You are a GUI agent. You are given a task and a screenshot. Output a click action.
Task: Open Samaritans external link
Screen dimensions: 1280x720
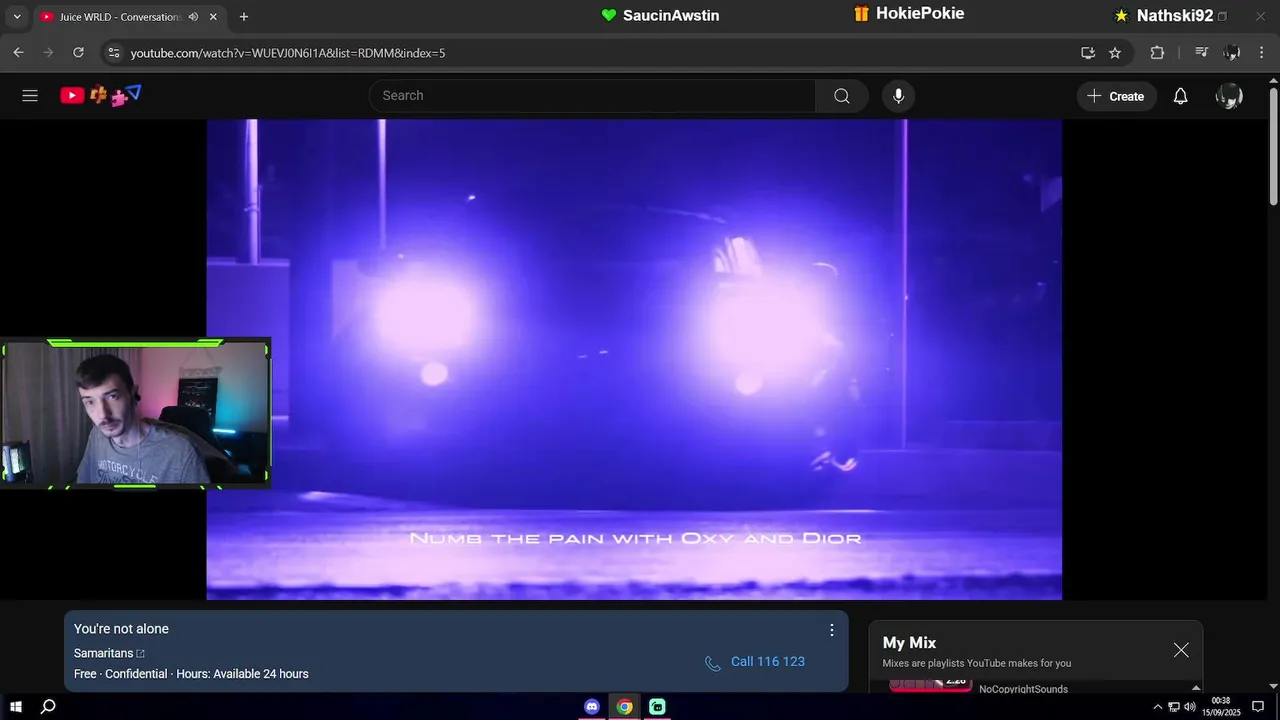click(x=109, y=654)
